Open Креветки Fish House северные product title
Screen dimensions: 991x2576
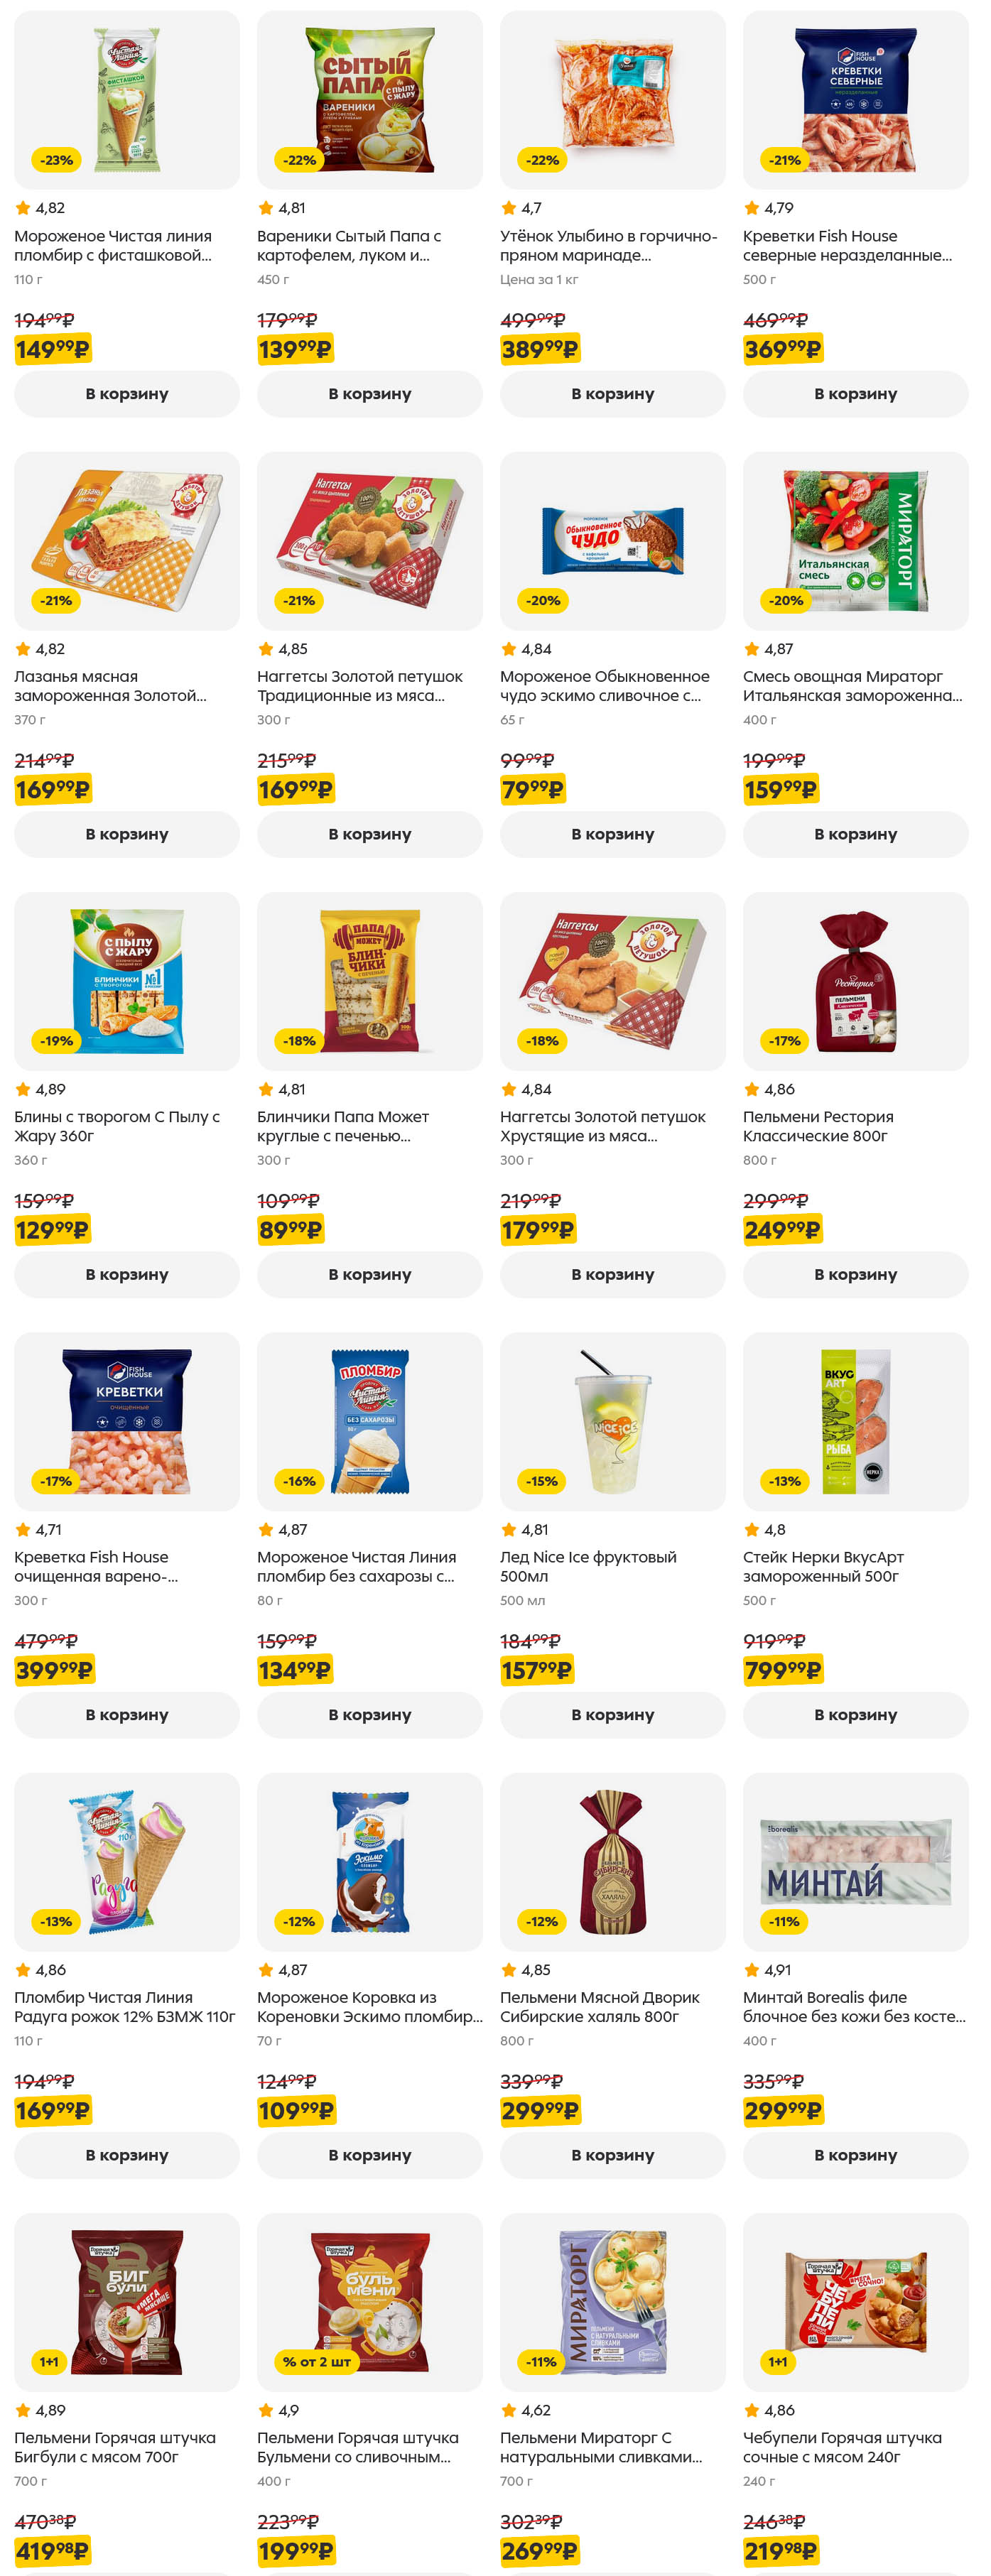pyautogui.click(x=846, y=246)
